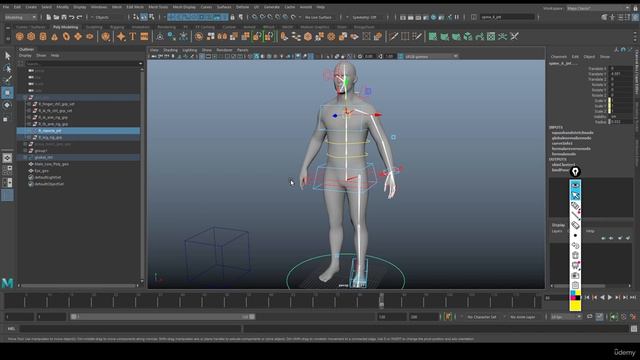Click the current time marker on the time slider
The image size is (640, 360).
(381, 300)
